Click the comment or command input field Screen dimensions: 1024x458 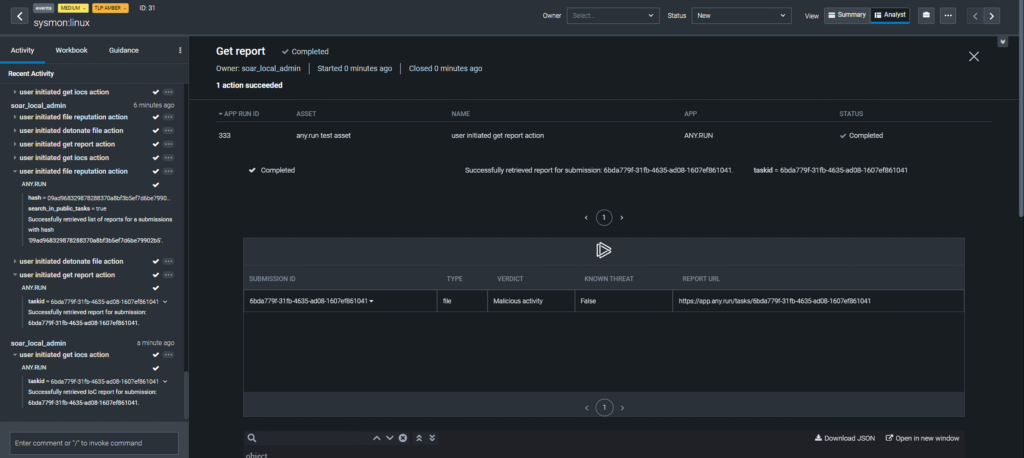pos(94,443)
